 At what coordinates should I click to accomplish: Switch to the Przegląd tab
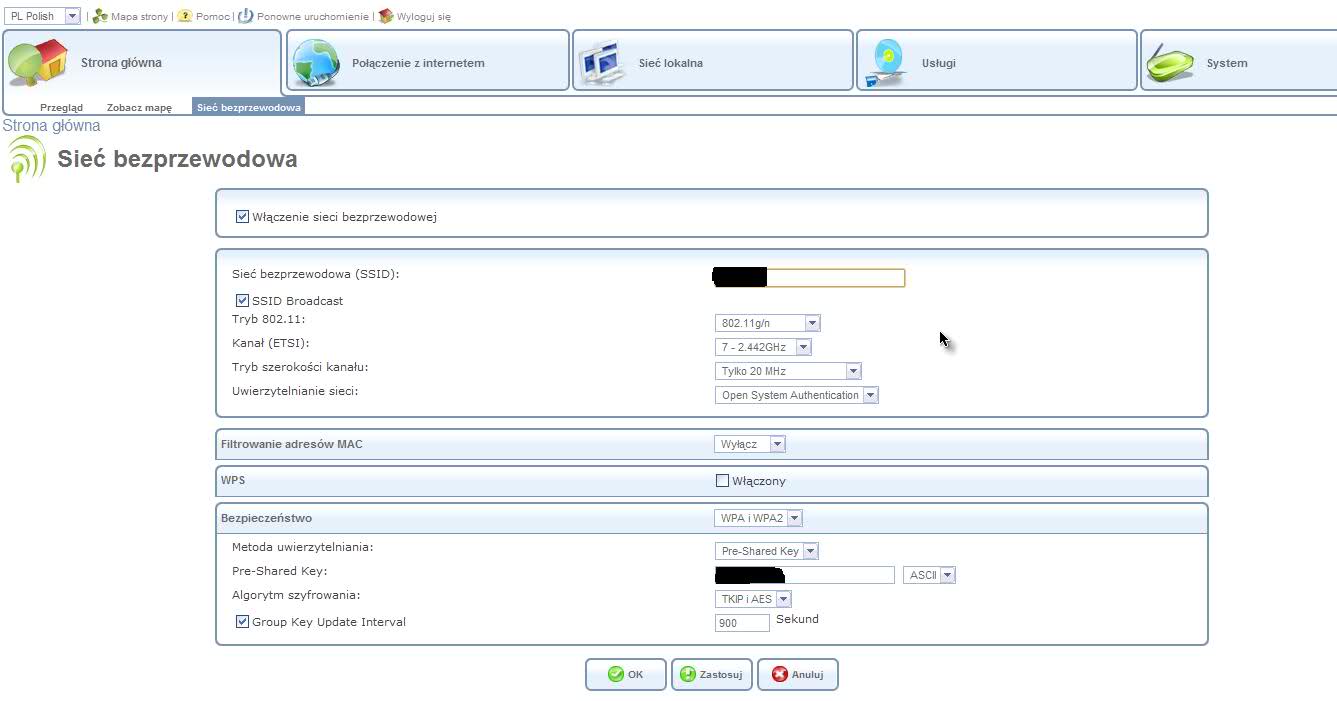pos(61,107)
